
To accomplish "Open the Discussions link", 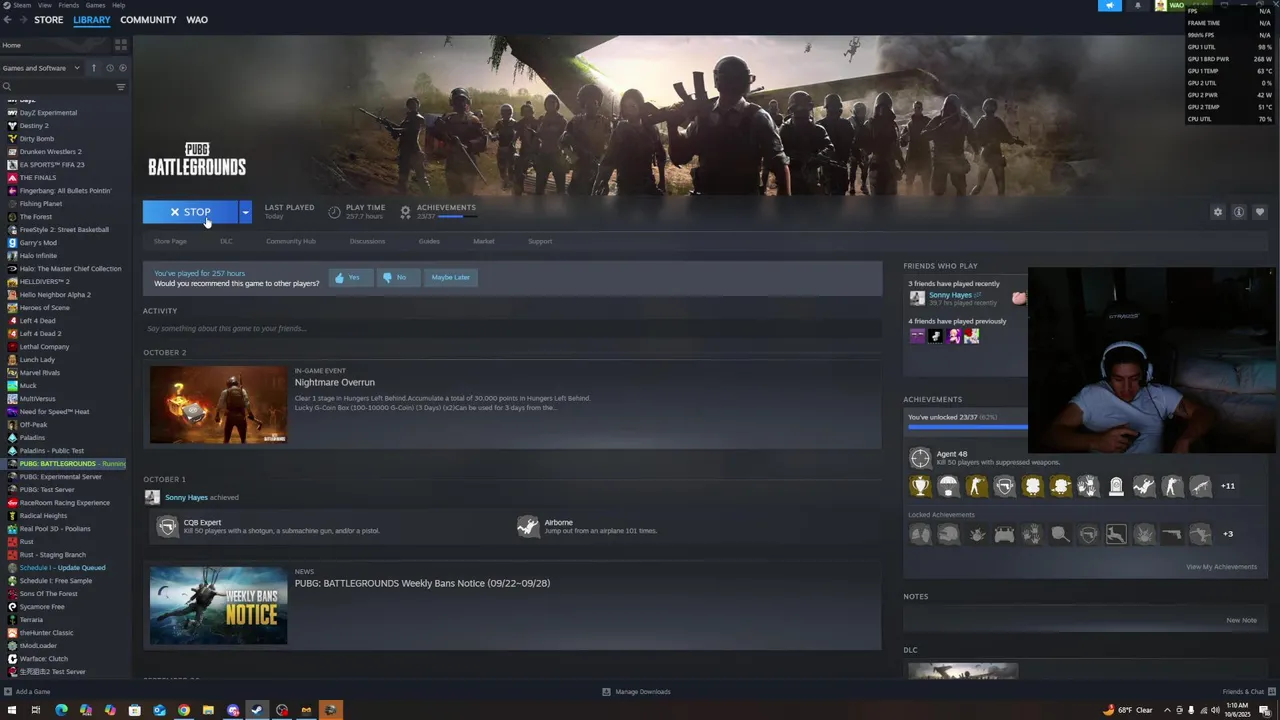I will [x=367, y=241].
